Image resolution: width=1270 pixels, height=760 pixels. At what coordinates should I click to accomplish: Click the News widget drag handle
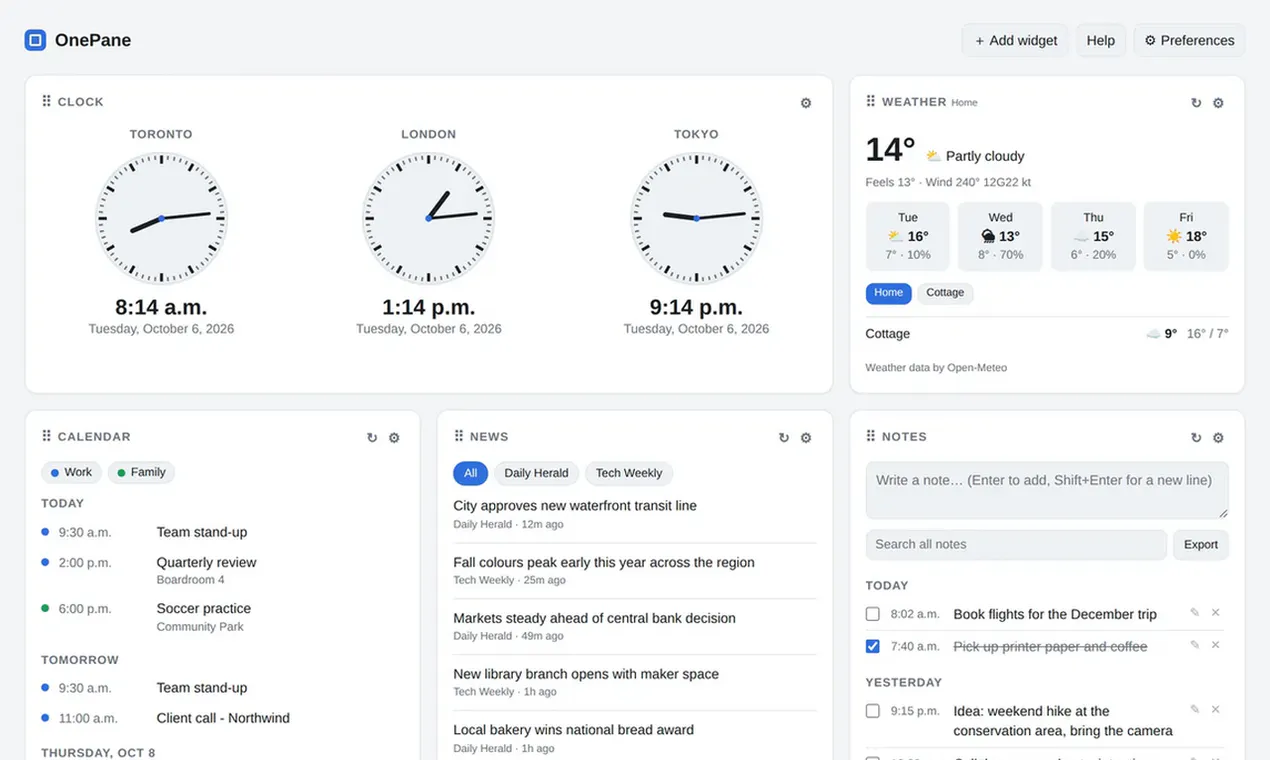click(x=458, y=436)
